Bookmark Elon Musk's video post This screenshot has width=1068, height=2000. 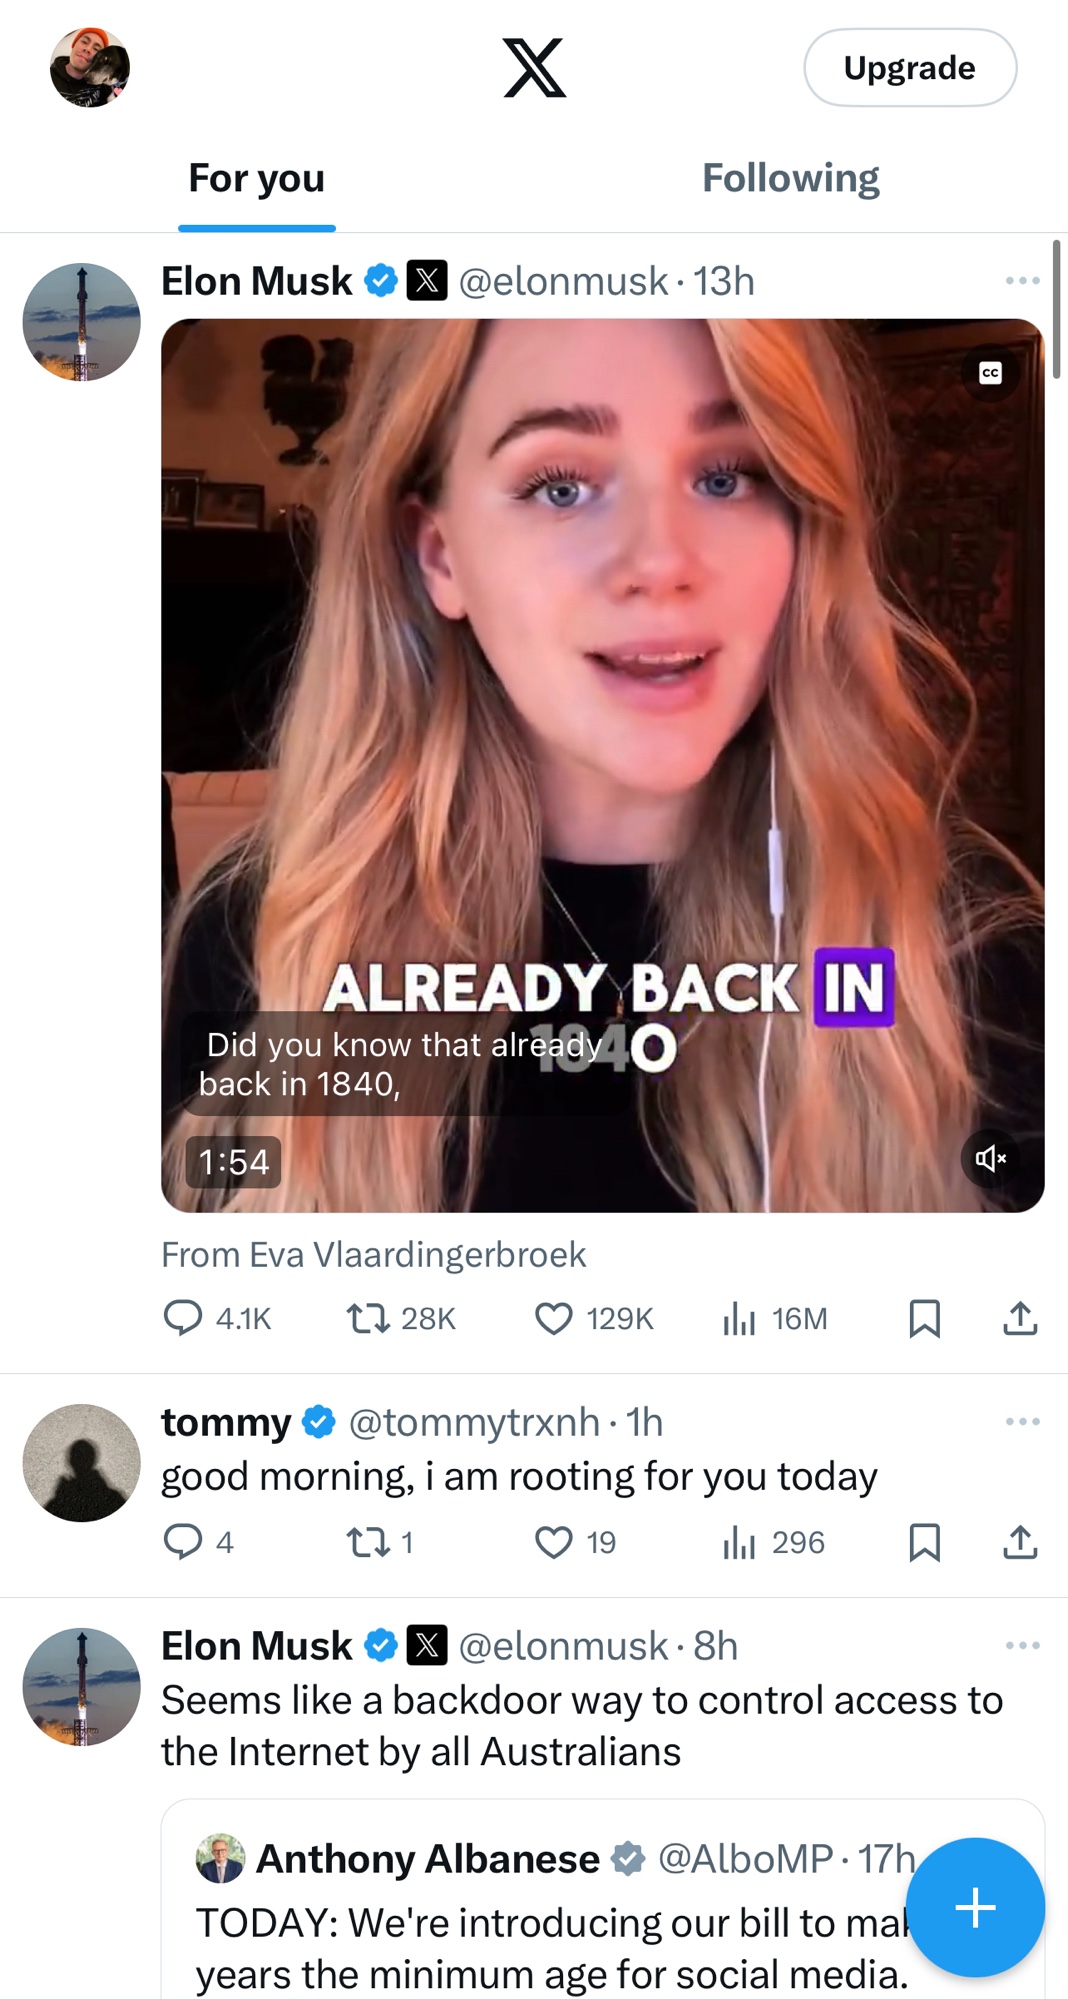[x=924, y=1318]
